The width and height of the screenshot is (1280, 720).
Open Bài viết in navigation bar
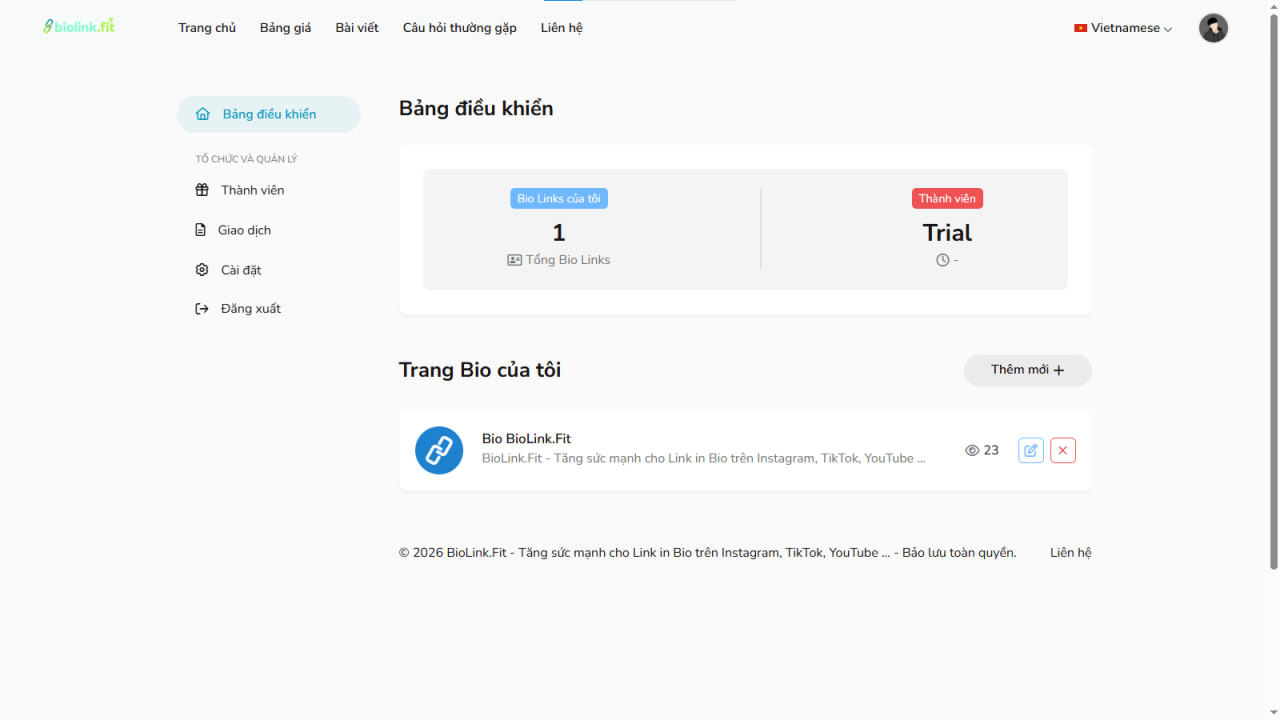(x=357, y=28)
